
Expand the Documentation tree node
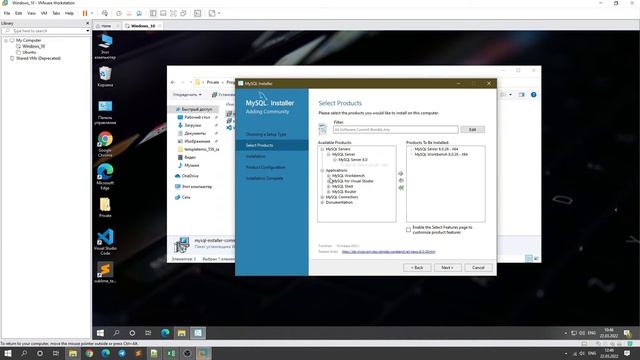(322, 202)
